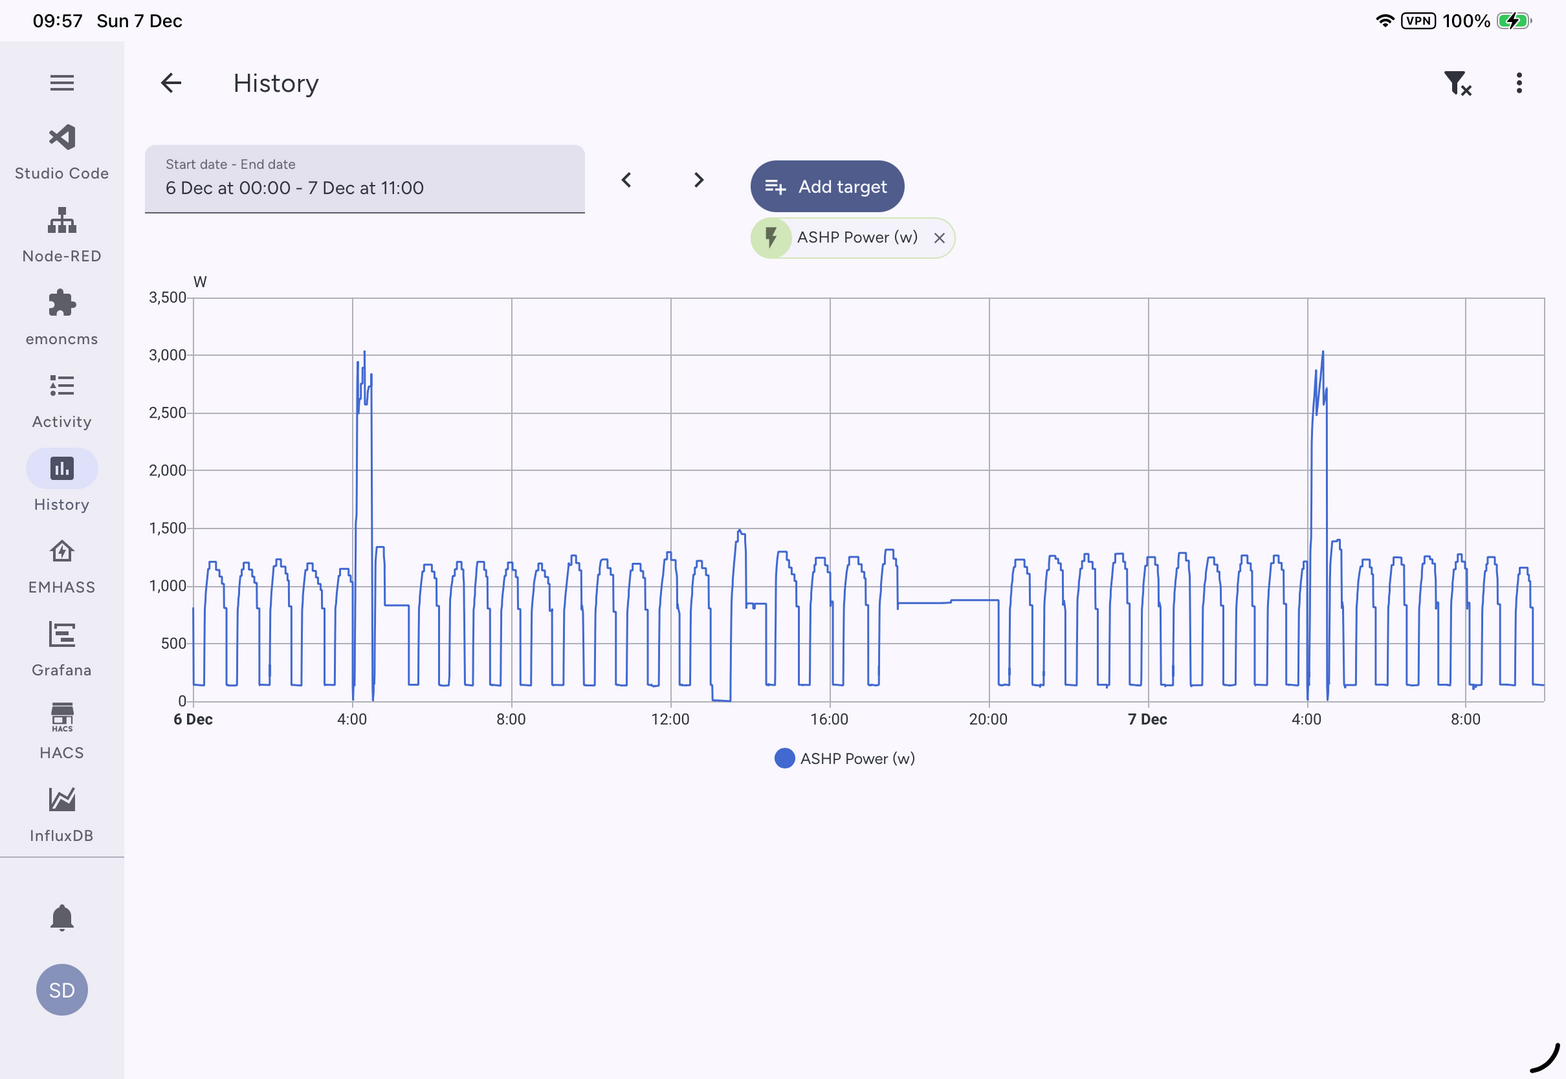Advance to next date range
1566x1079 pixels.
point(699,180)
